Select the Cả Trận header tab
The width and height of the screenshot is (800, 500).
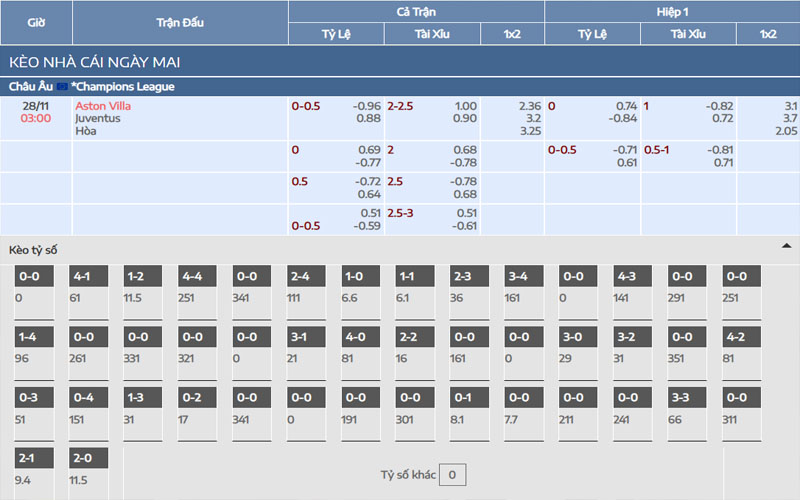(416, 11)
